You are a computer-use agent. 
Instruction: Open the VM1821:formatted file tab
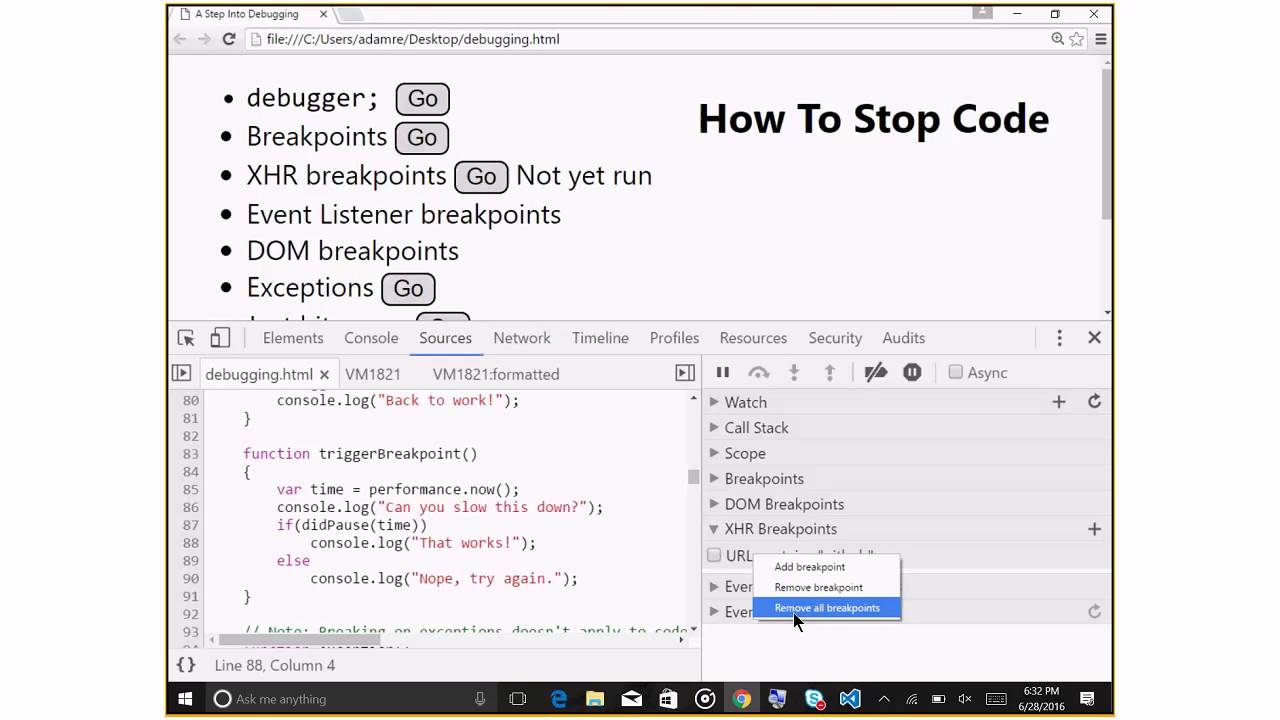(496, 374)
